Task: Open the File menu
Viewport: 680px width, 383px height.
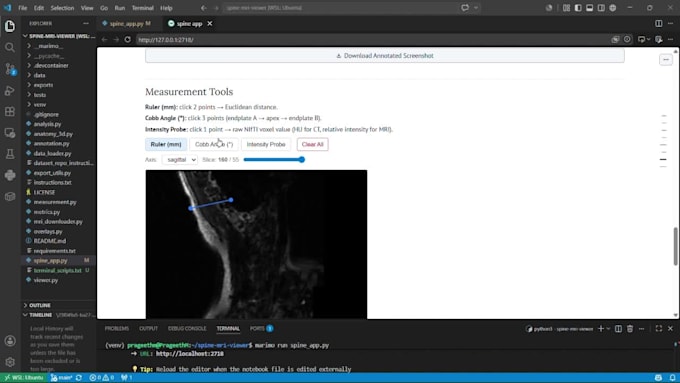Action: pyautogui.click(x=23, y=8)
